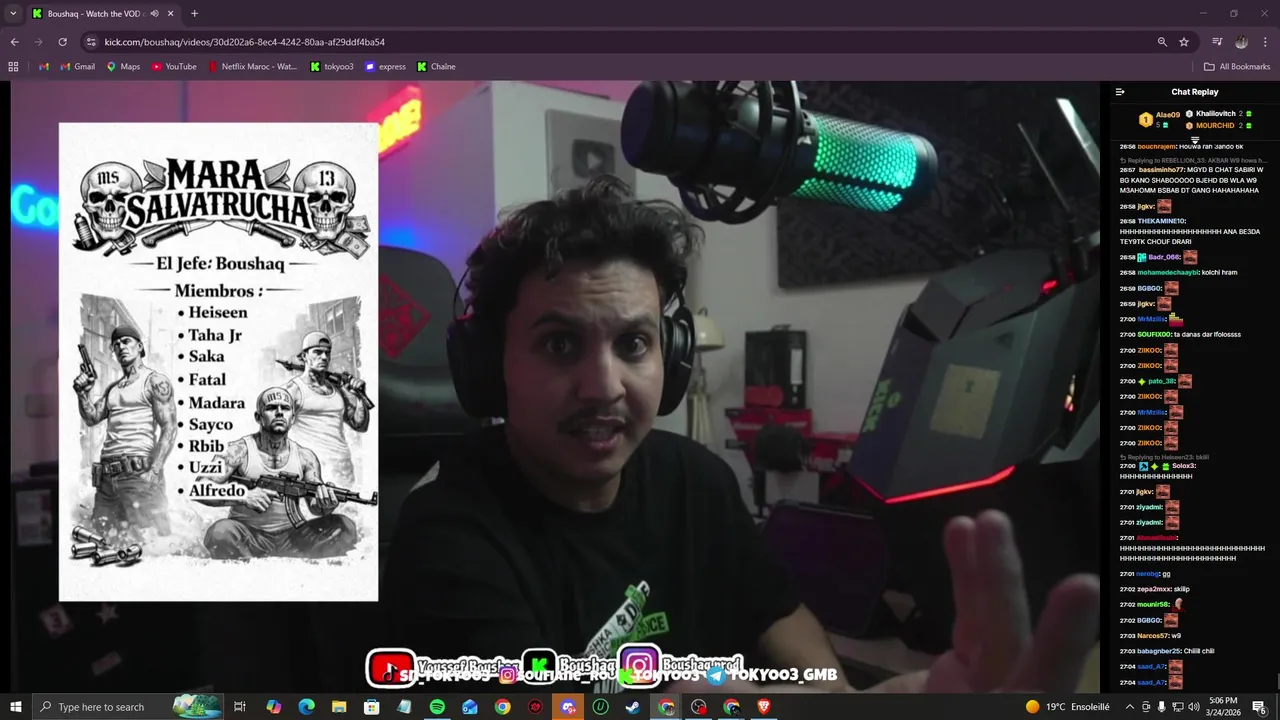Viewport: 1280px width, 720px height.
Task: Open the All Bookmarks folder
Action: click(x=1237, y=67)
